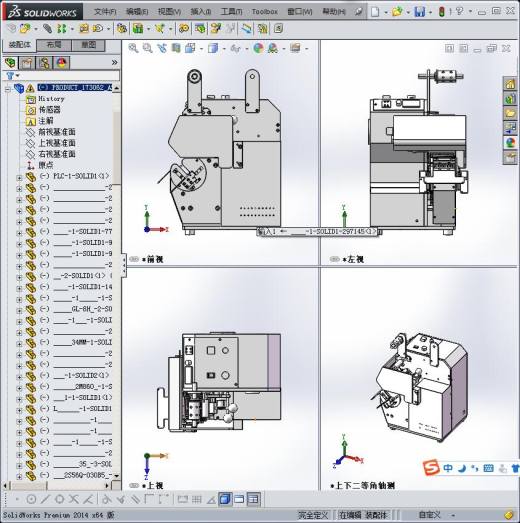Image resolution: width=520 pixels, height=523 pixels.
Task: Open the Assembly Features tool
Action: coord(138,29)
